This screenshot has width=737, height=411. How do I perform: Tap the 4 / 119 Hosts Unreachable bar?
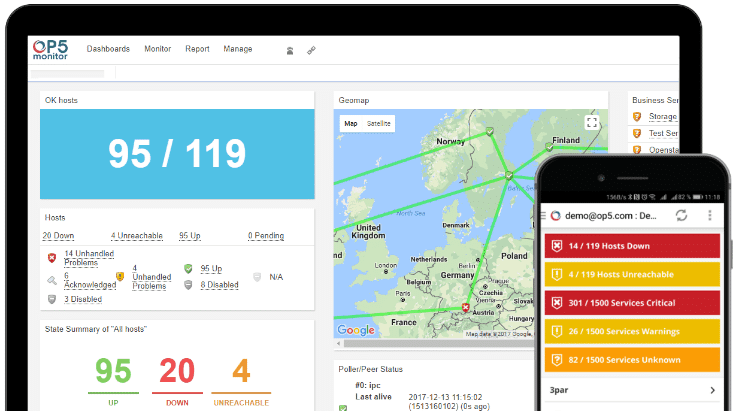click(x=632, y=275)
